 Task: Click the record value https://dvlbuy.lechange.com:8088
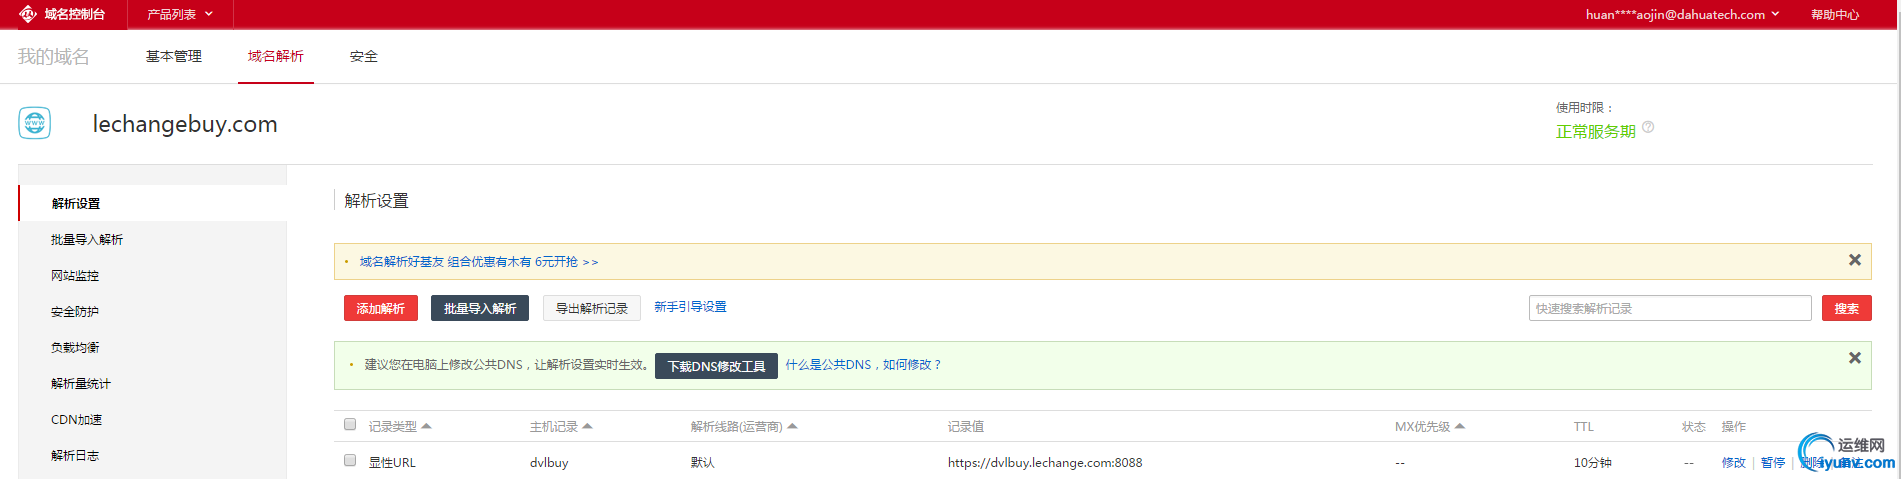click(1045, 462)
